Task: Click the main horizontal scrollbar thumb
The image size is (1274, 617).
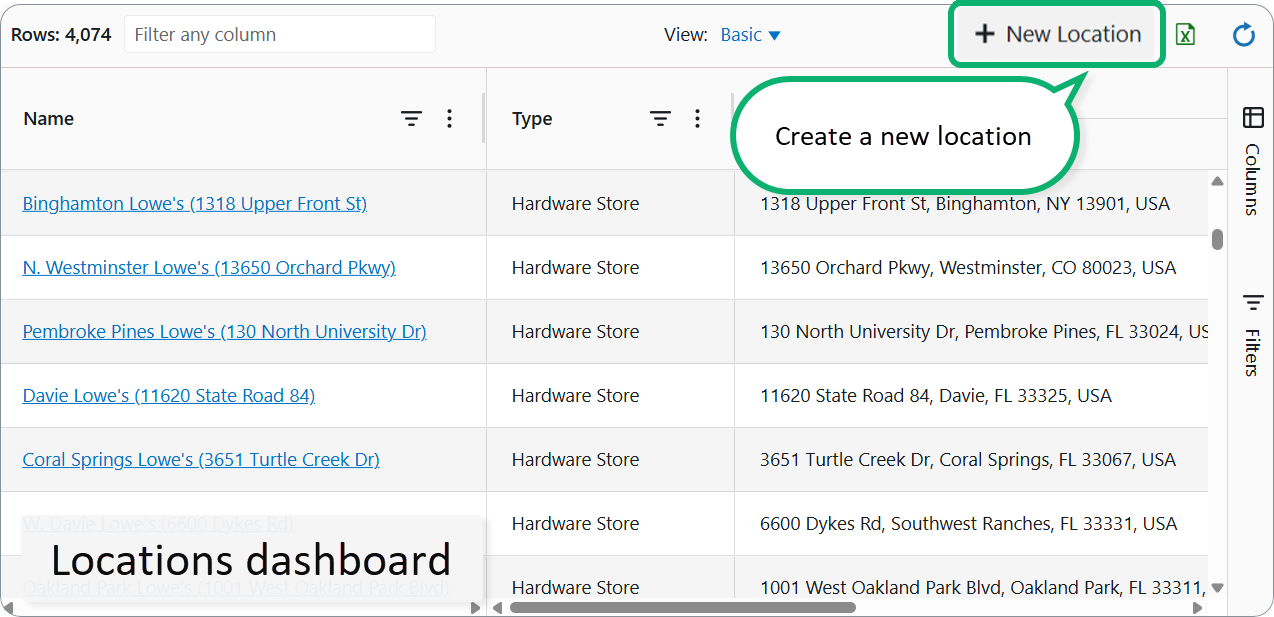Action: tap(683, 607)
